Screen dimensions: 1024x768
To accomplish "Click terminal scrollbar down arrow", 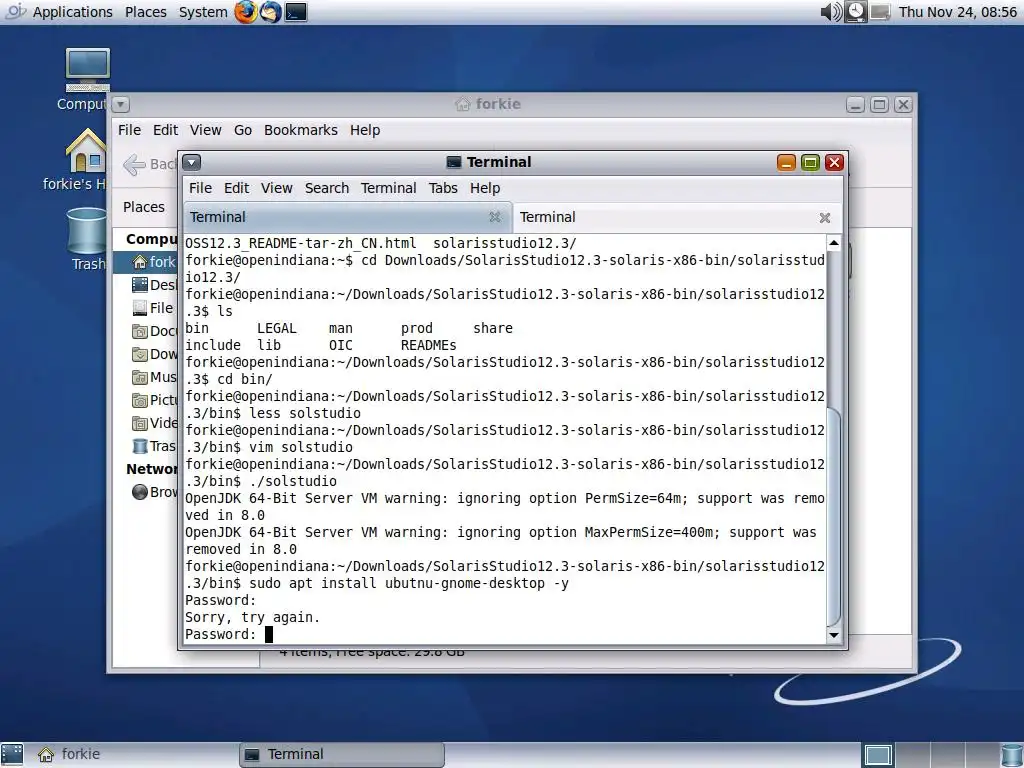I will coord(834,634).
